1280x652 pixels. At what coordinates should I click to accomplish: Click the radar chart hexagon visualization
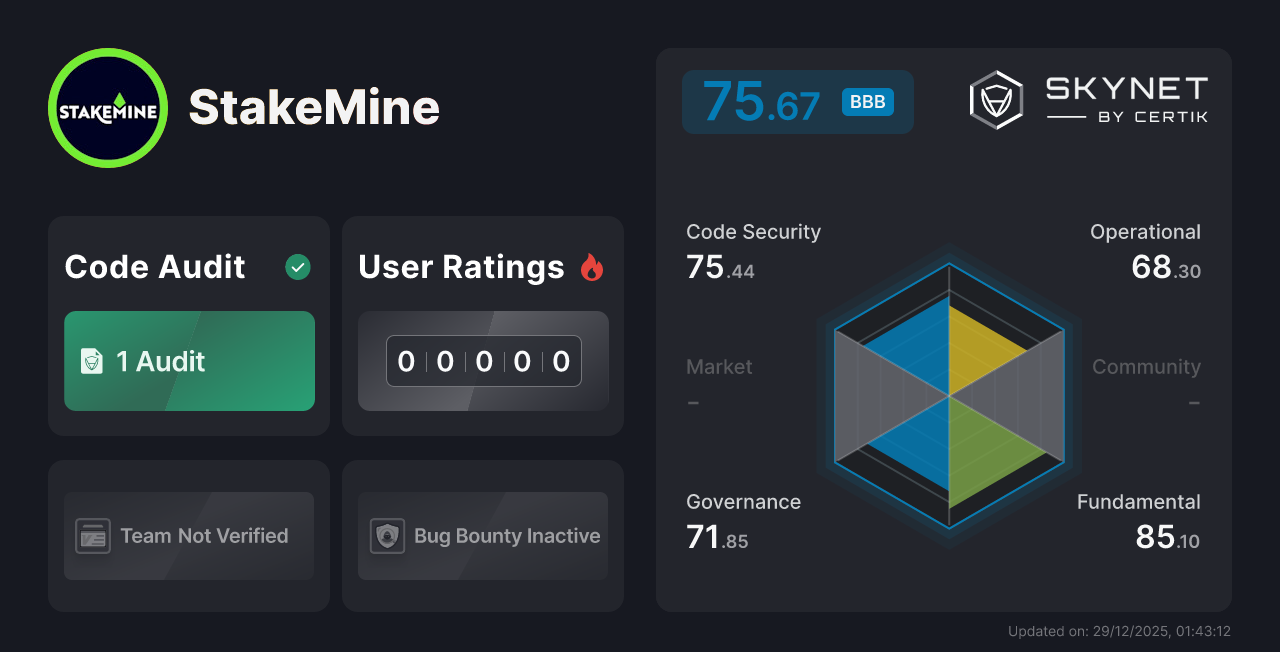pyautogui.click(x=948, y=395)
